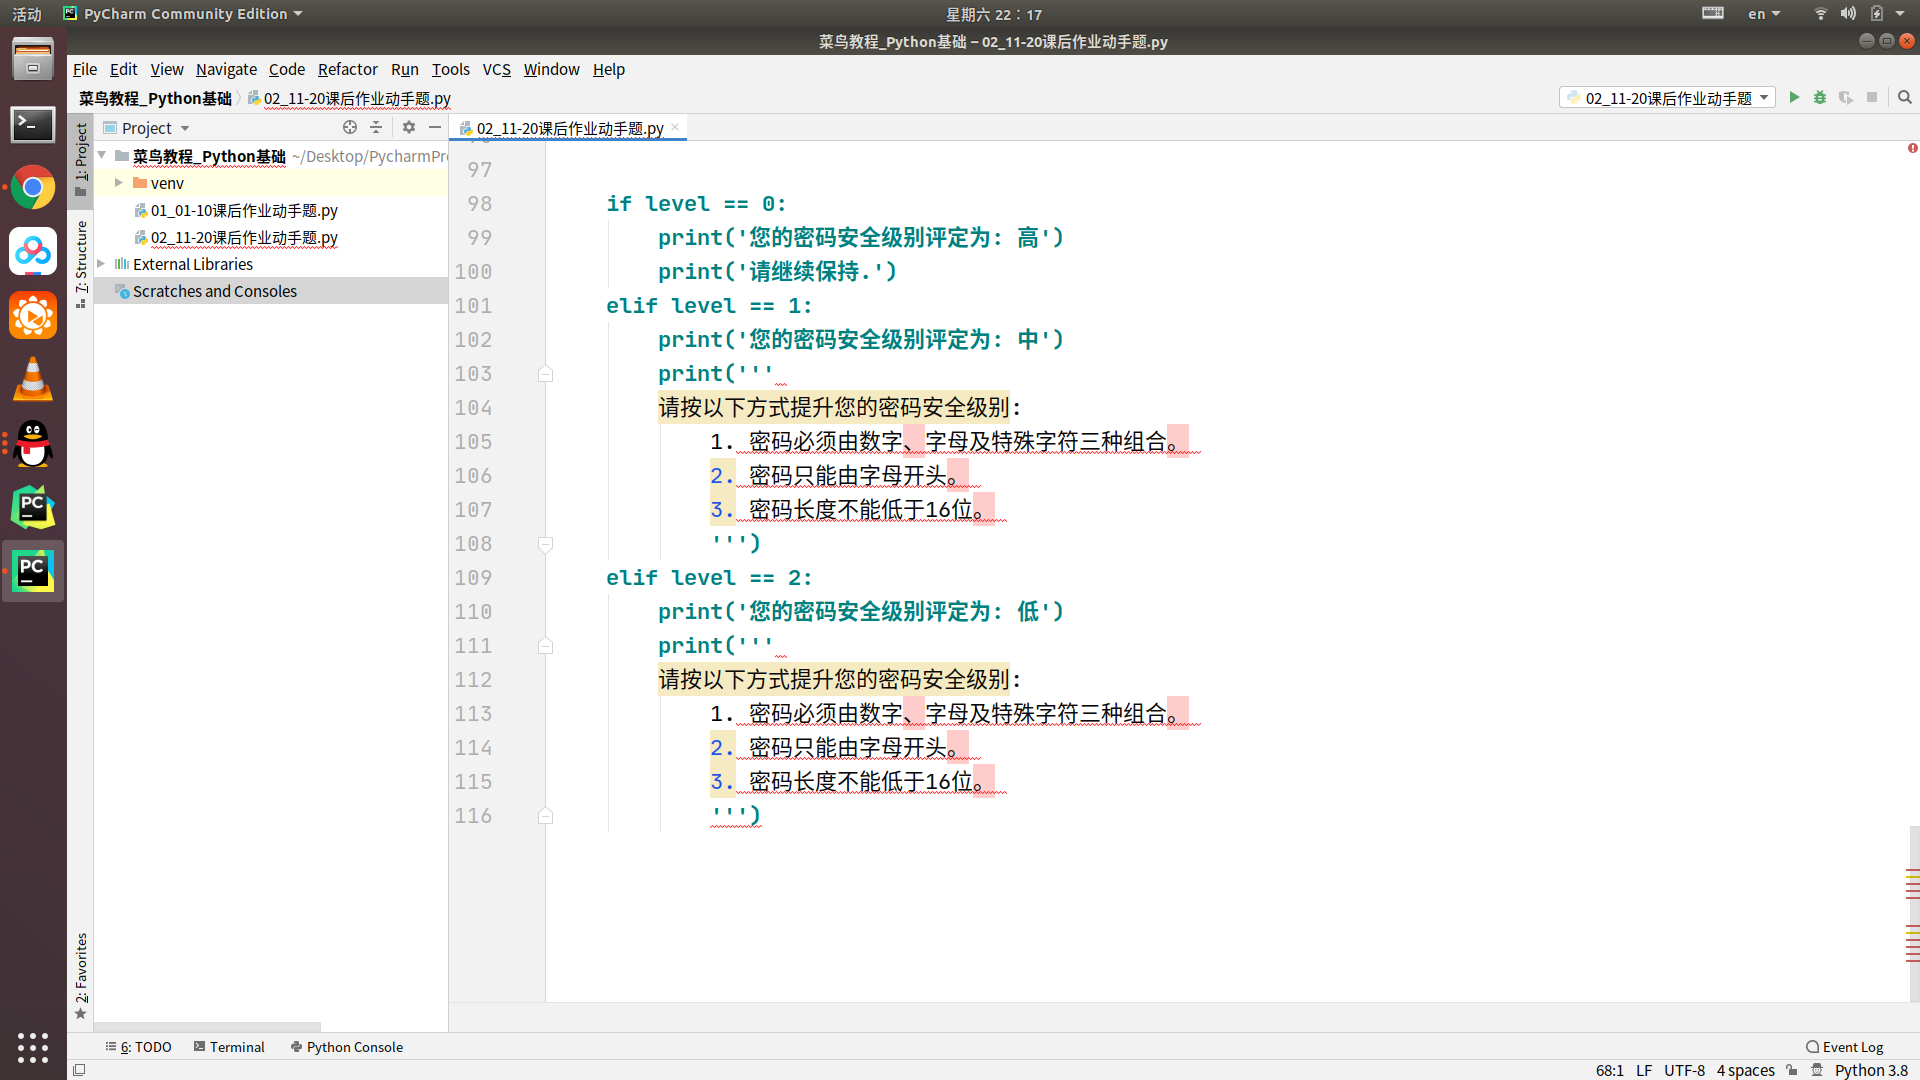The width and height of the screenshot is (1920, 1080).
Task: Open the en input source dropdown
Action: (1764, 14)
